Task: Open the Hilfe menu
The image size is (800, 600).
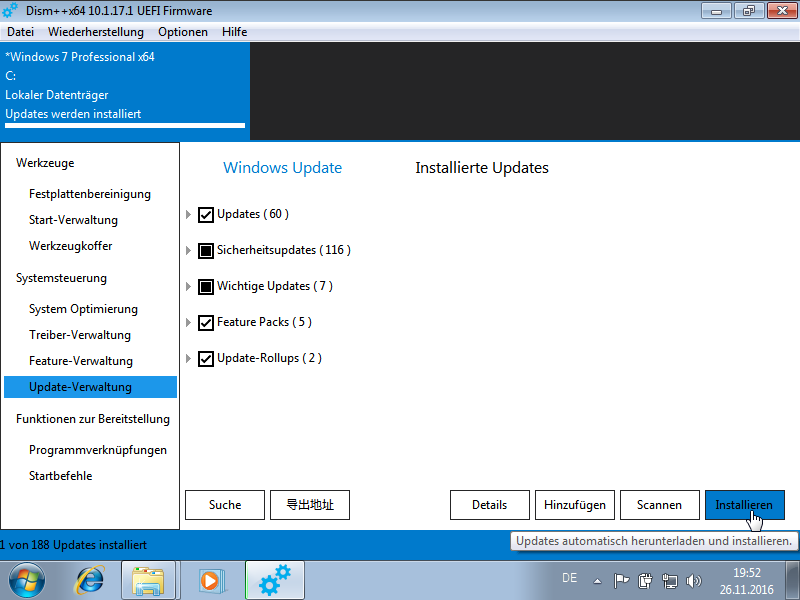Action: click(235, 32)
